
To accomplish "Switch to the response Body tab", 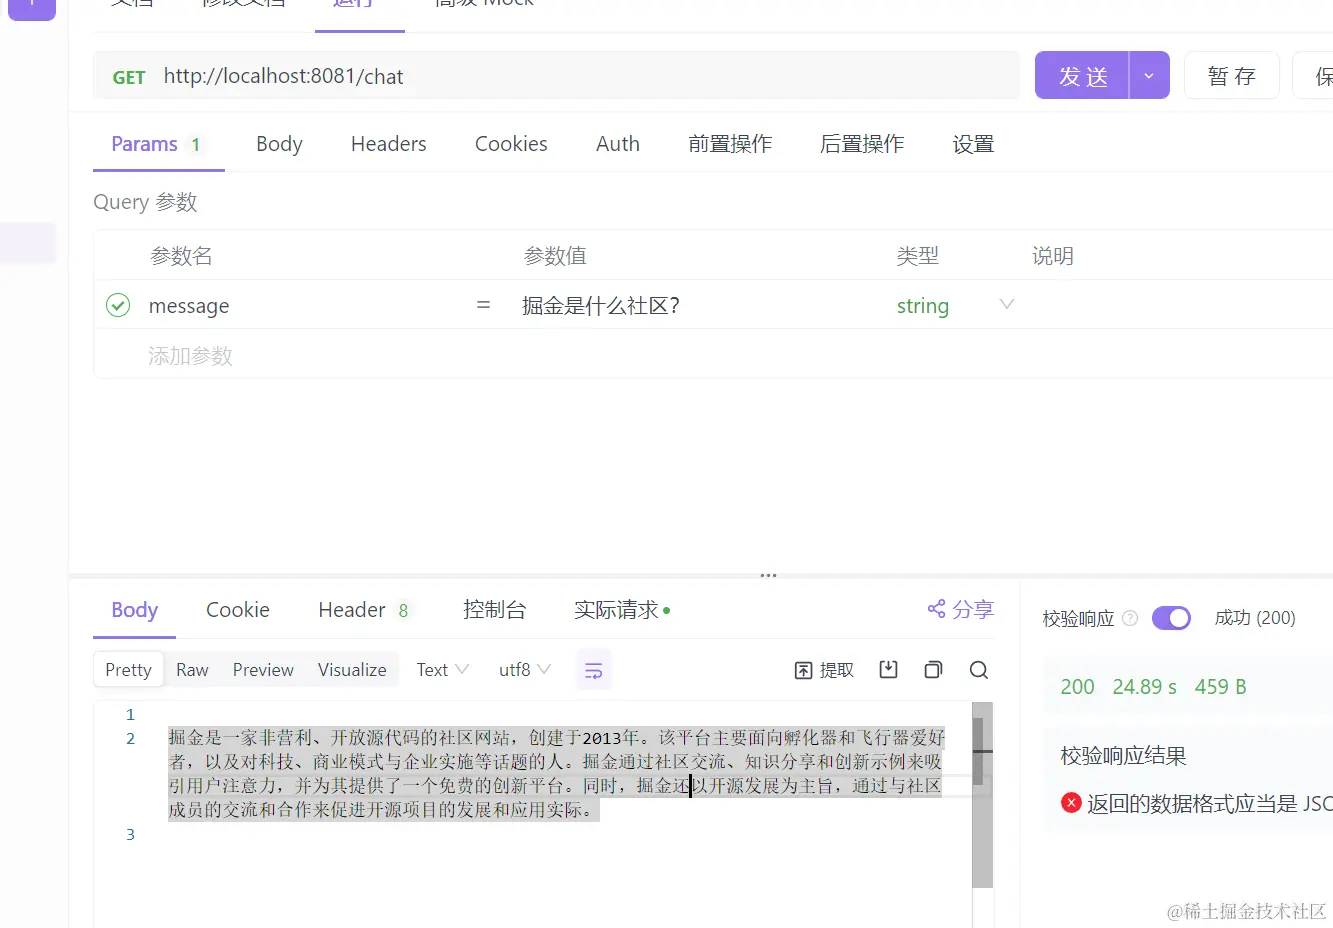I will click(134, 610).
